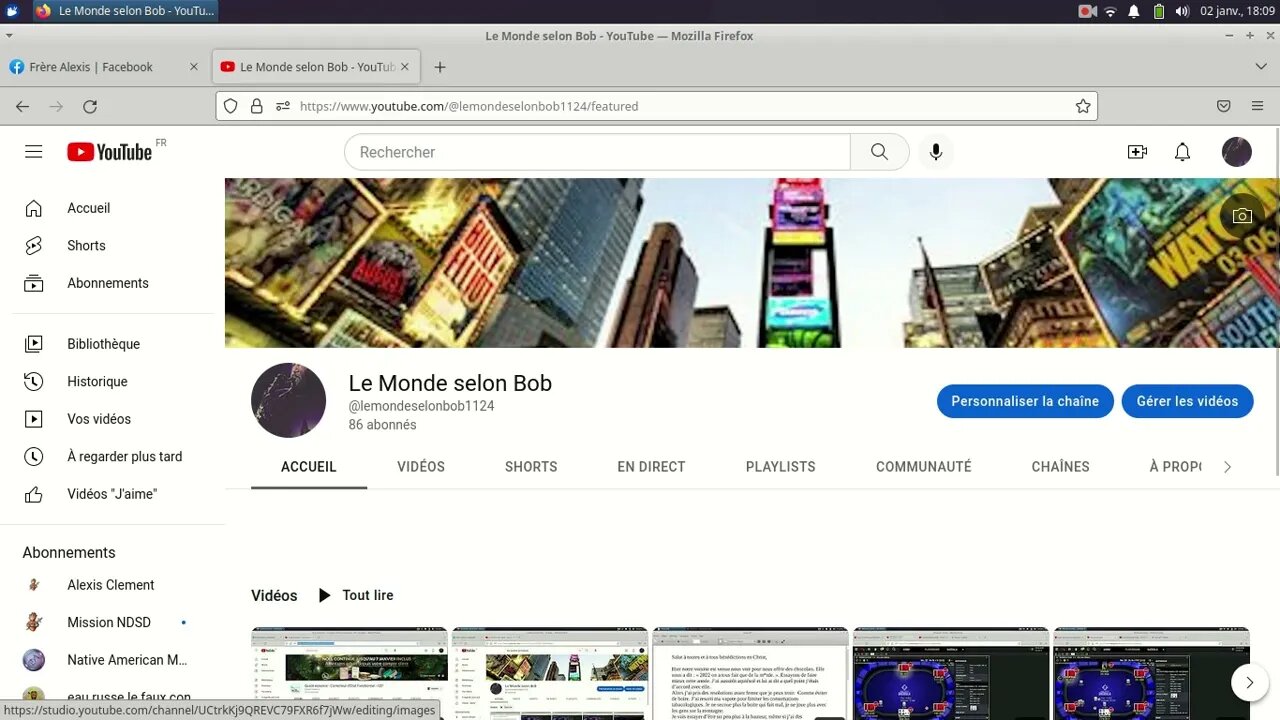
Task: Click the magnifier search button
Action: 879,152
